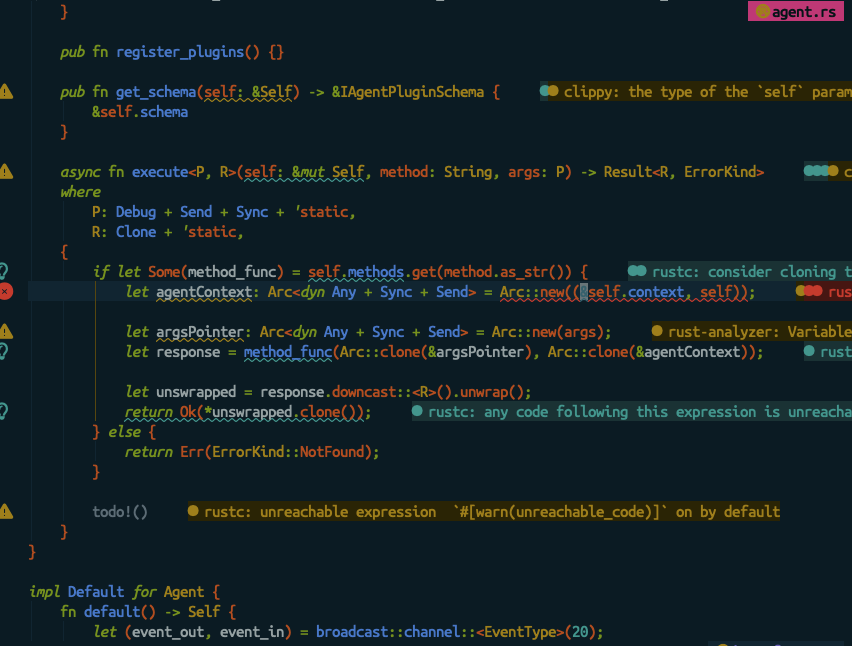Click the green dot before the unreachable-code message
Image resolution: width=852 pixels, height=646 pixels.
(417, 411)
